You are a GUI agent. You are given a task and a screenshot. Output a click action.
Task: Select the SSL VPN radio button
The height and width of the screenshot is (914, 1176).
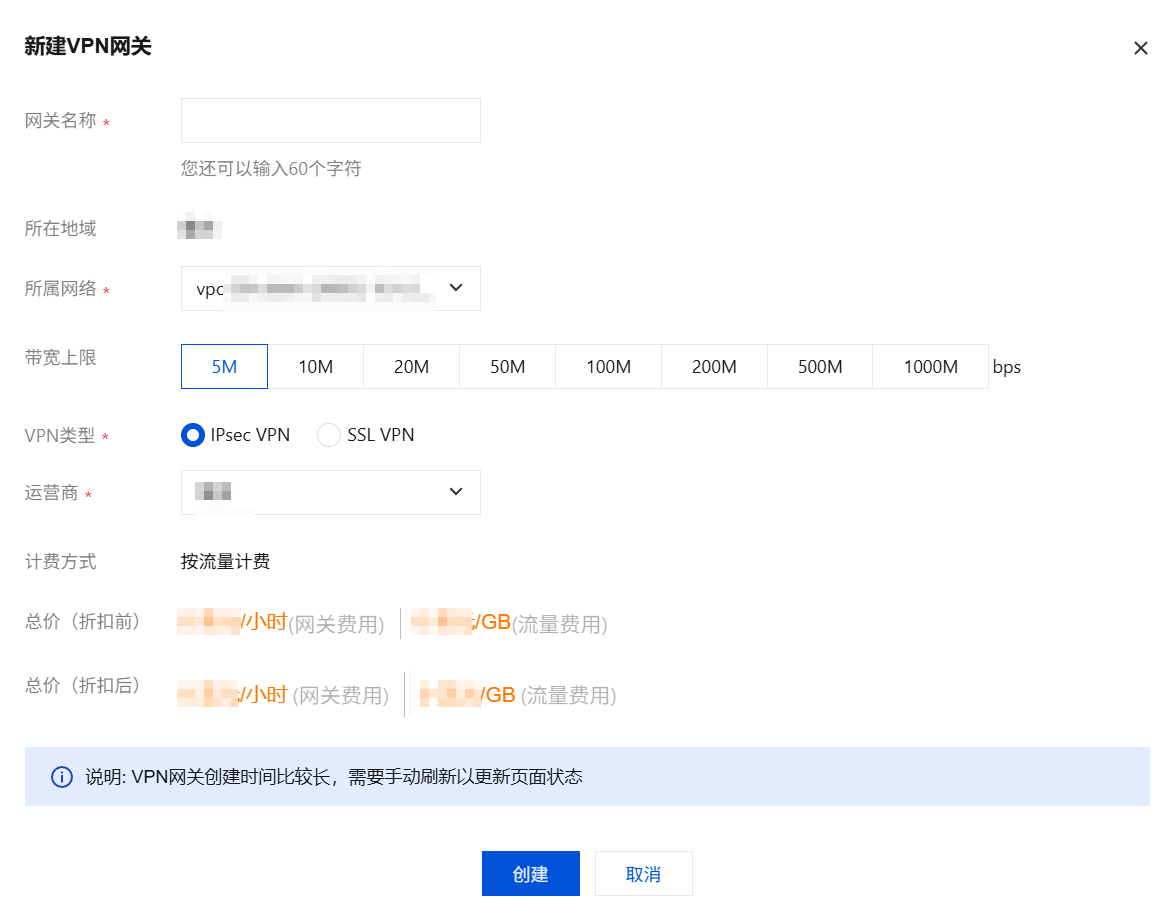click(329, 435)
